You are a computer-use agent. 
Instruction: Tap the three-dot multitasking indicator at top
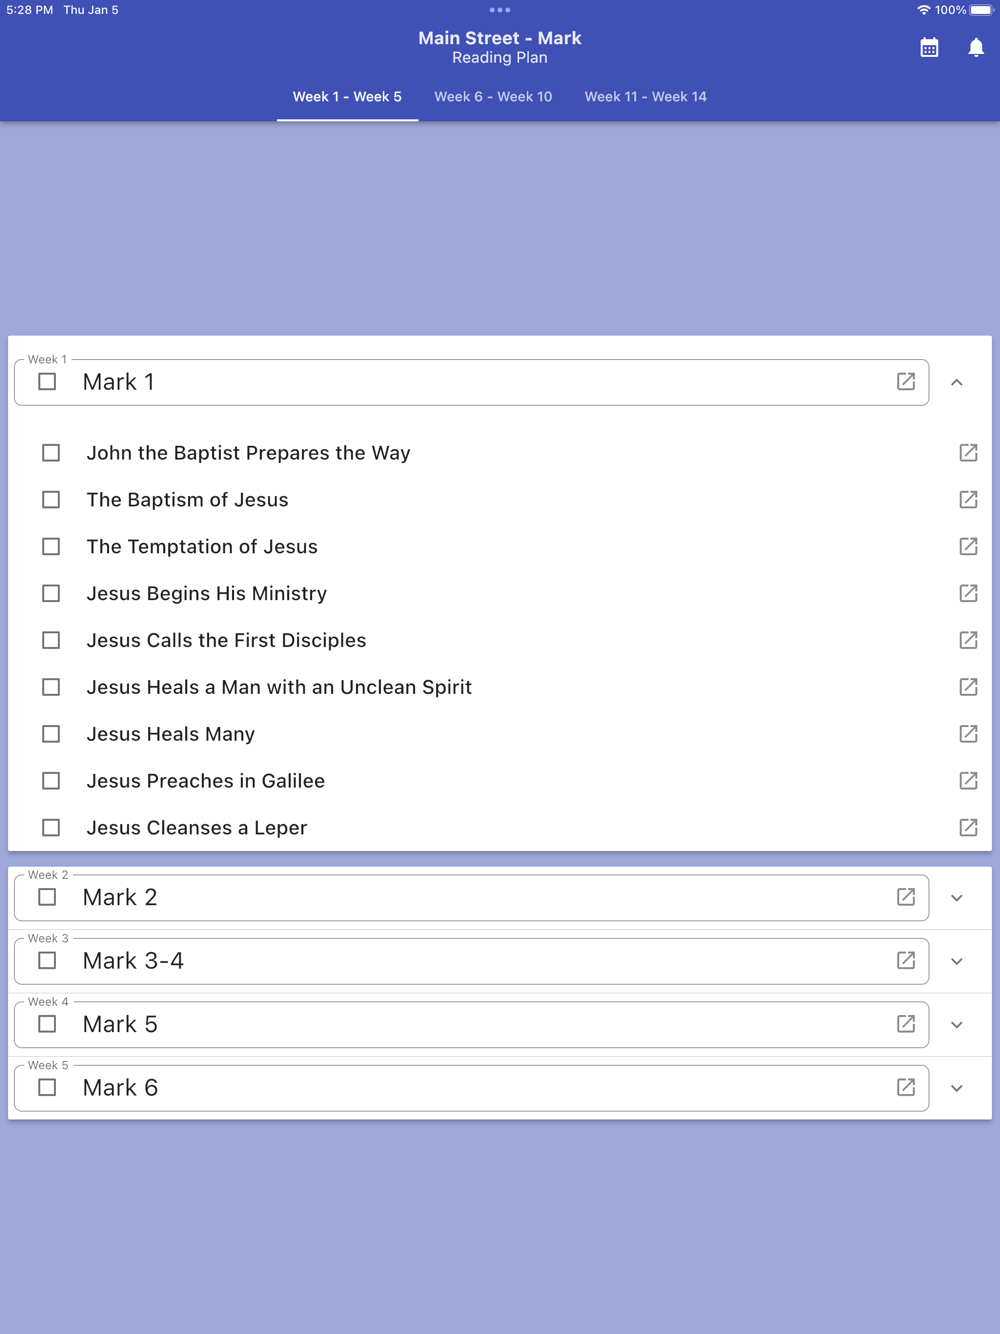point(500,10)
